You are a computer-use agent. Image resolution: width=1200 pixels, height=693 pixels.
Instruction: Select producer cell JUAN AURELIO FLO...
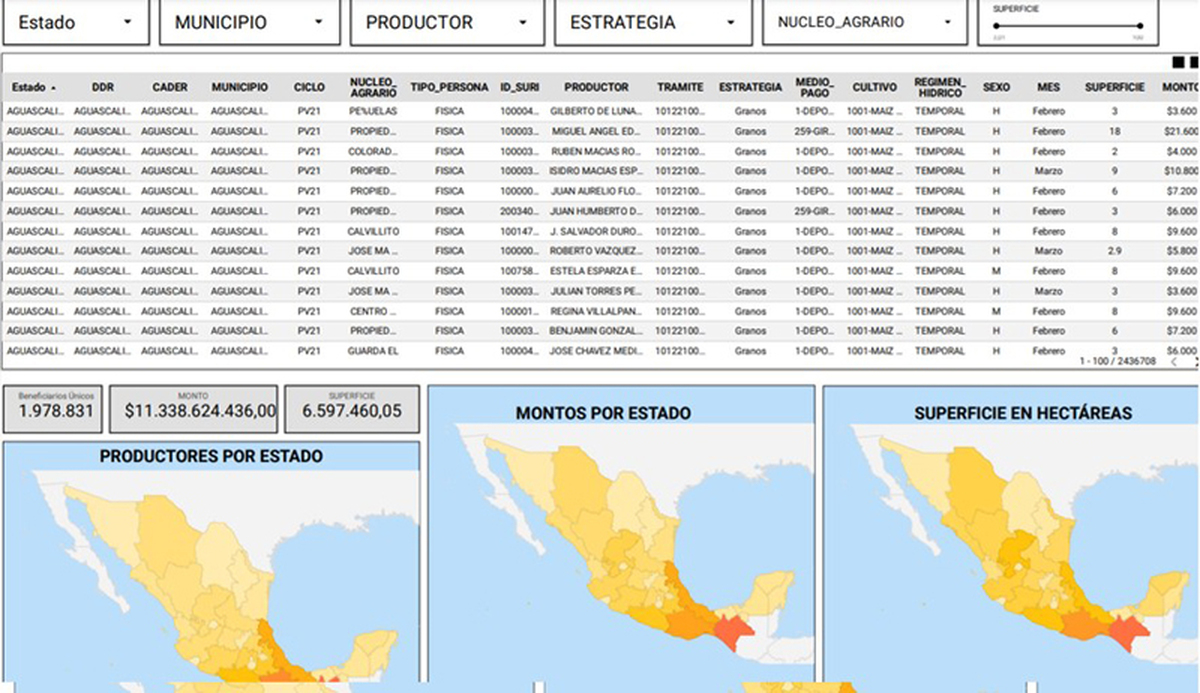[596, 191]
